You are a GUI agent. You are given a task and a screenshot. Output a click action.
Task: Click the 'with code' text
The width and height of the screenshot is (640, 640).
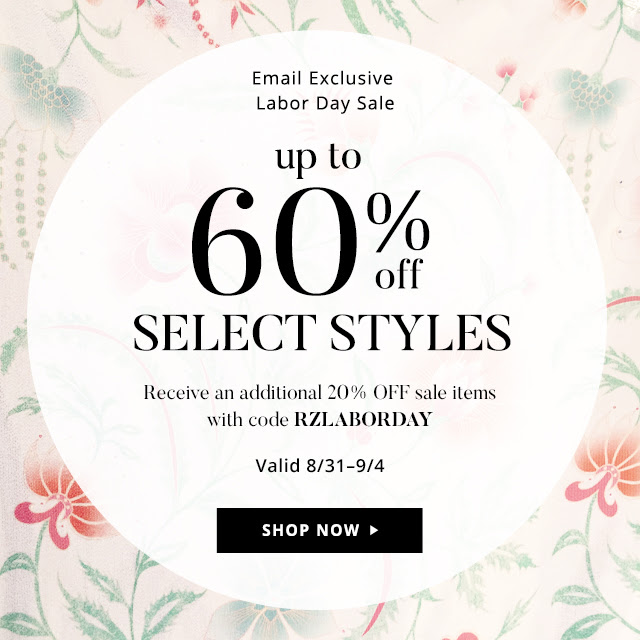pyautogui.click(x=248, y=420)
